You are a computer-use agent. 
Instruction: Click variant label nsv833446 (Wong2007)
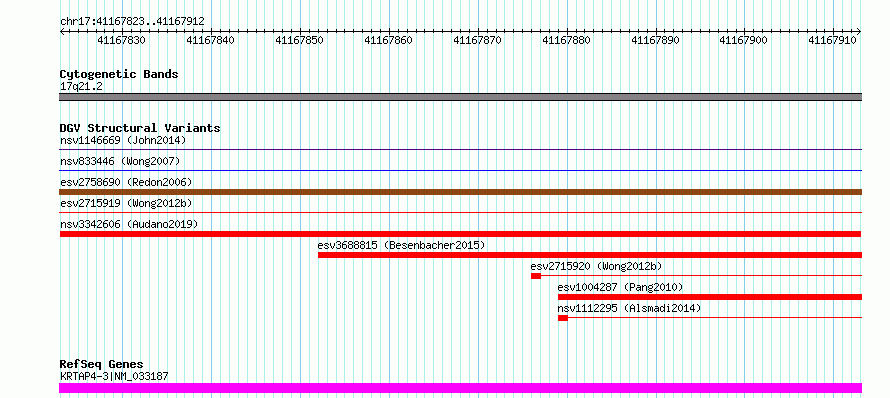tap(120, 161)
